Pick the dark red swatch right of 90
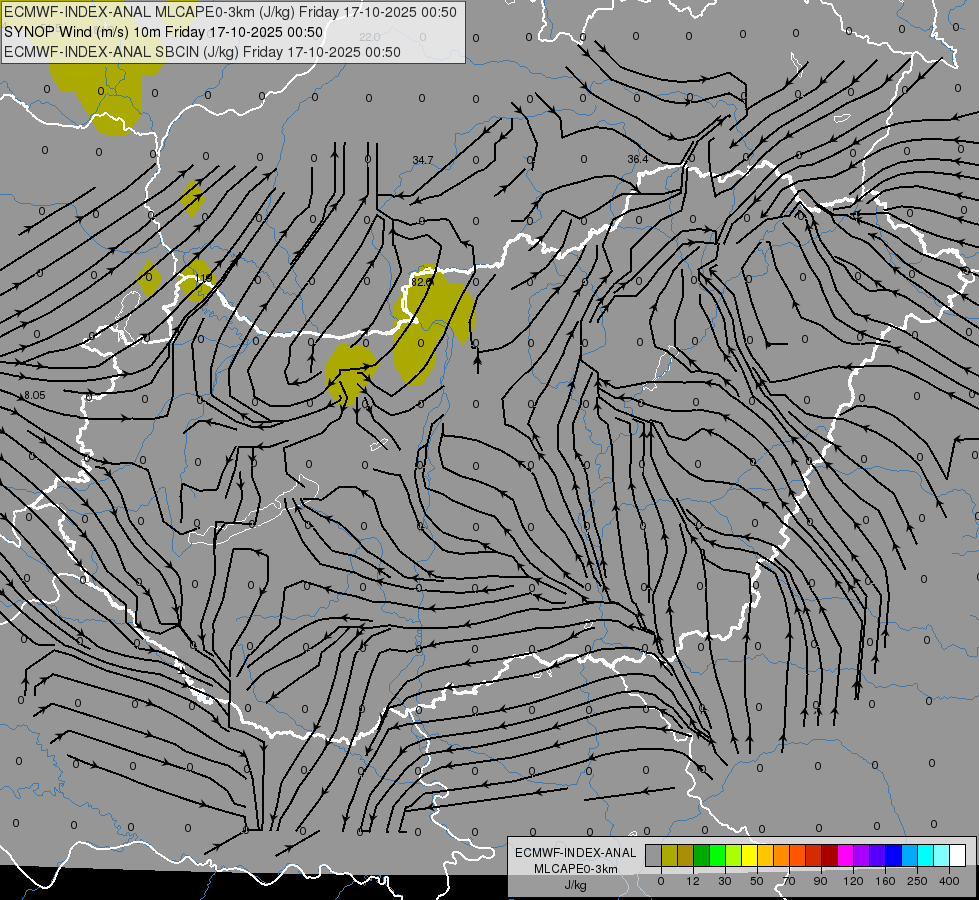 pyautogui.click(x=830, y=855)
